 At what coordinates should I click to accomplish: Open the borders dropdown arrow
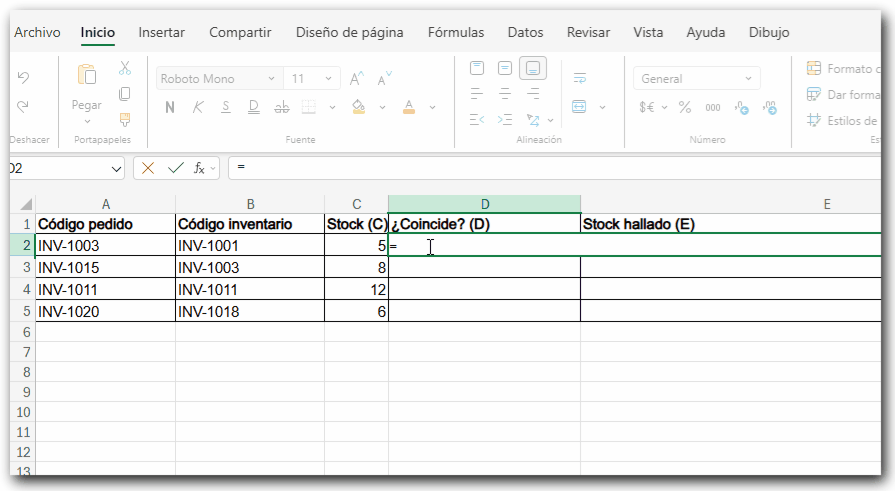(x=332, y=107)
